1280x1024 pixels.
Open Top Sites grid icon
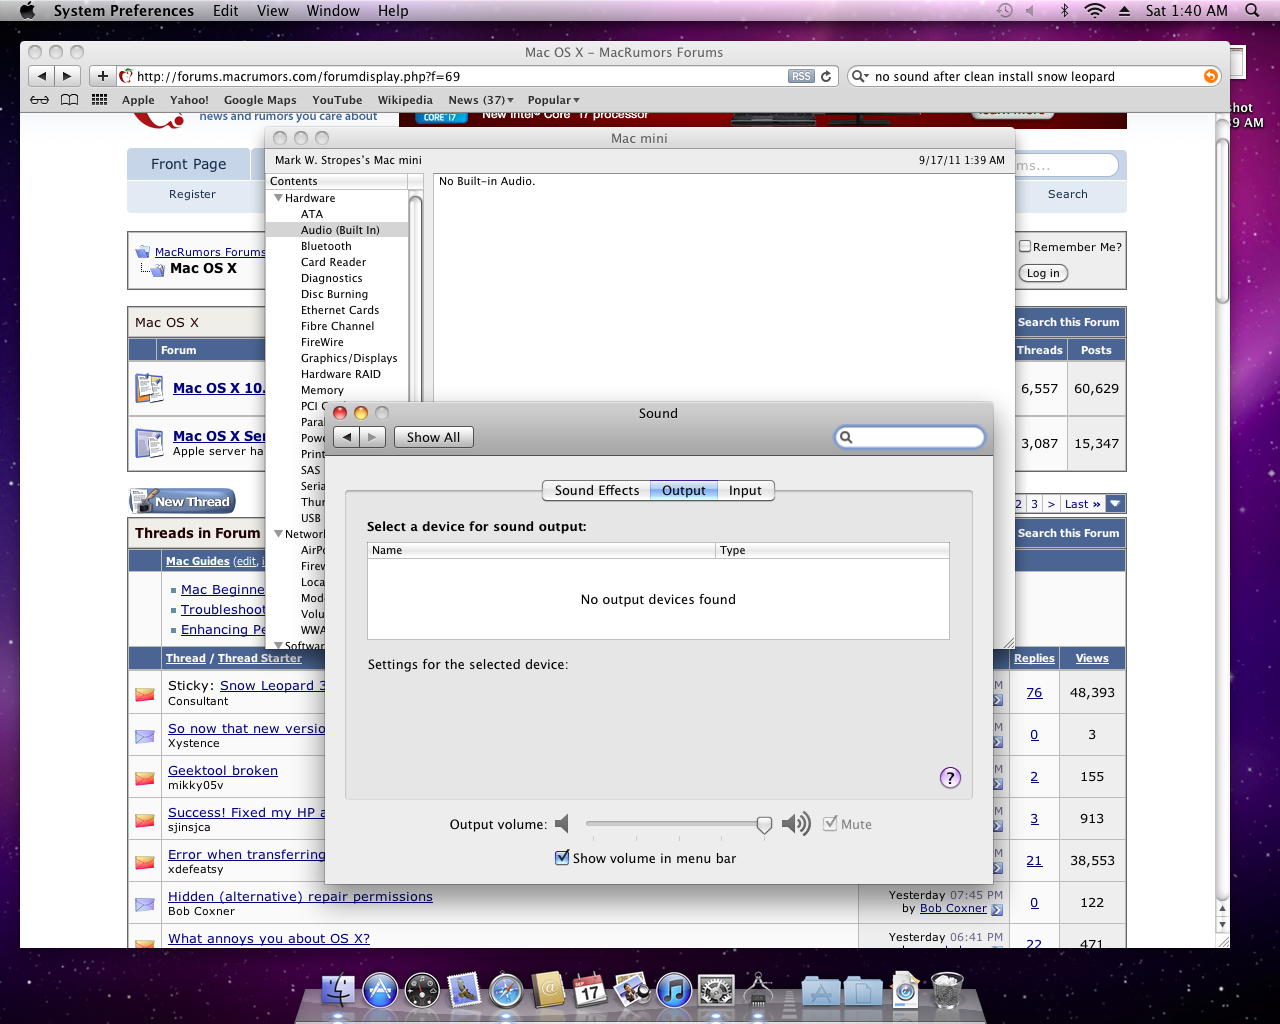(x=99, y=100)
